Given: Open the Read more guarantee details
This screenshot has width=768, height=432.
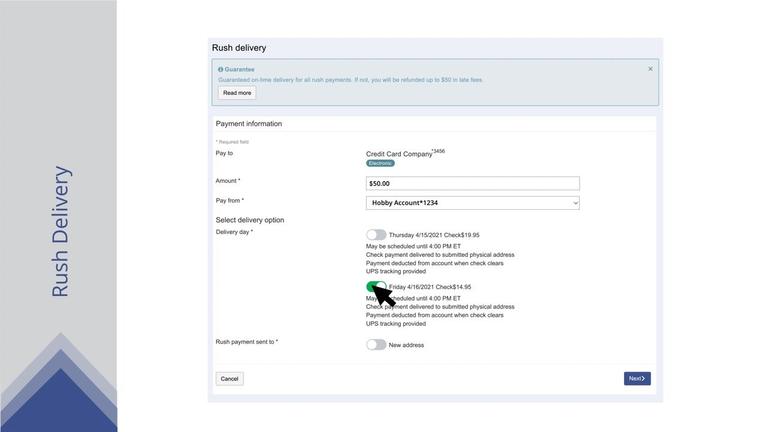Looking at the screenshot, I should pos(237,93).
